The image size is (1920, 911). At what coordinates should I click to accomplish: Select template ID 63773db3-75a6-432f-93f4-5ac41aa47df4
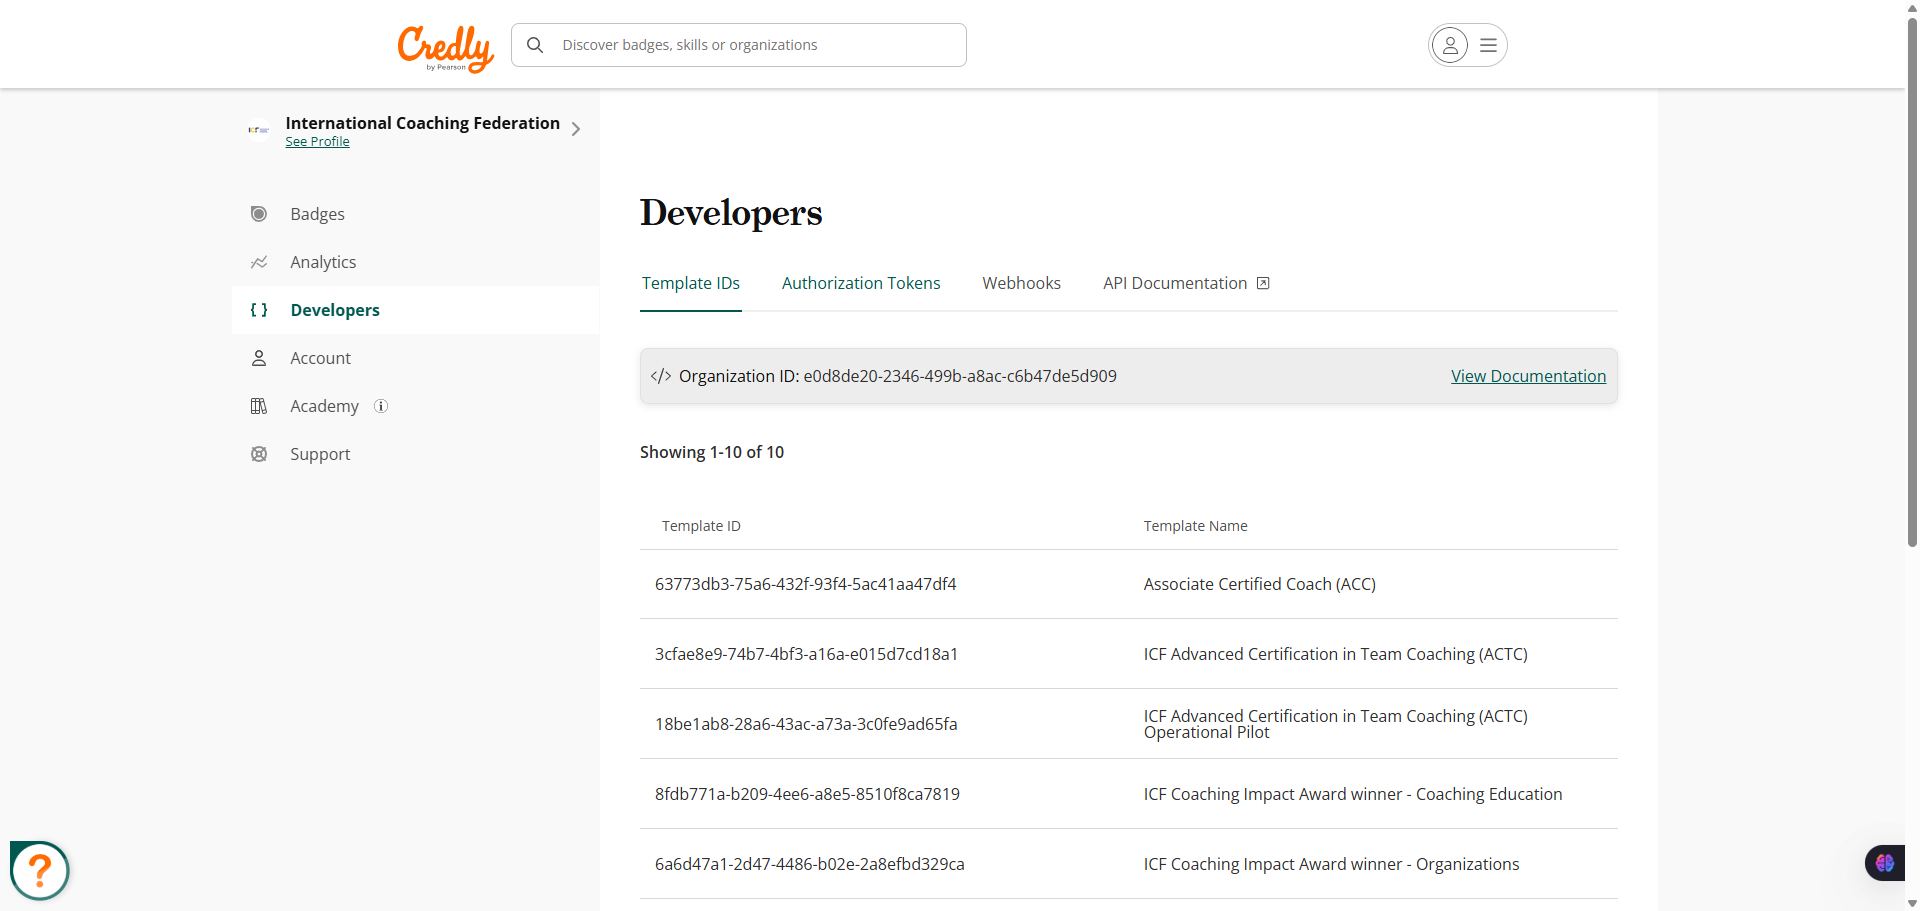806,584
